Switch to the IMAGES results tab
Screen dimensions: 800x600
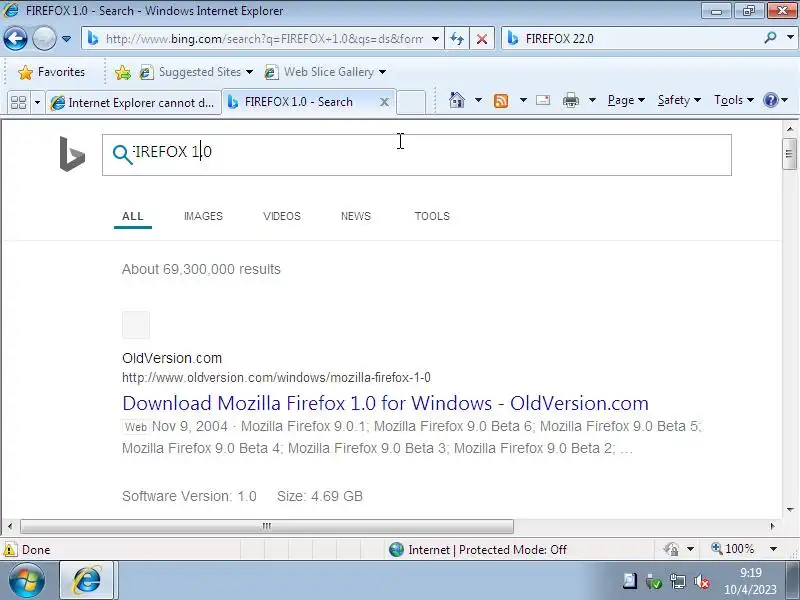203,216
